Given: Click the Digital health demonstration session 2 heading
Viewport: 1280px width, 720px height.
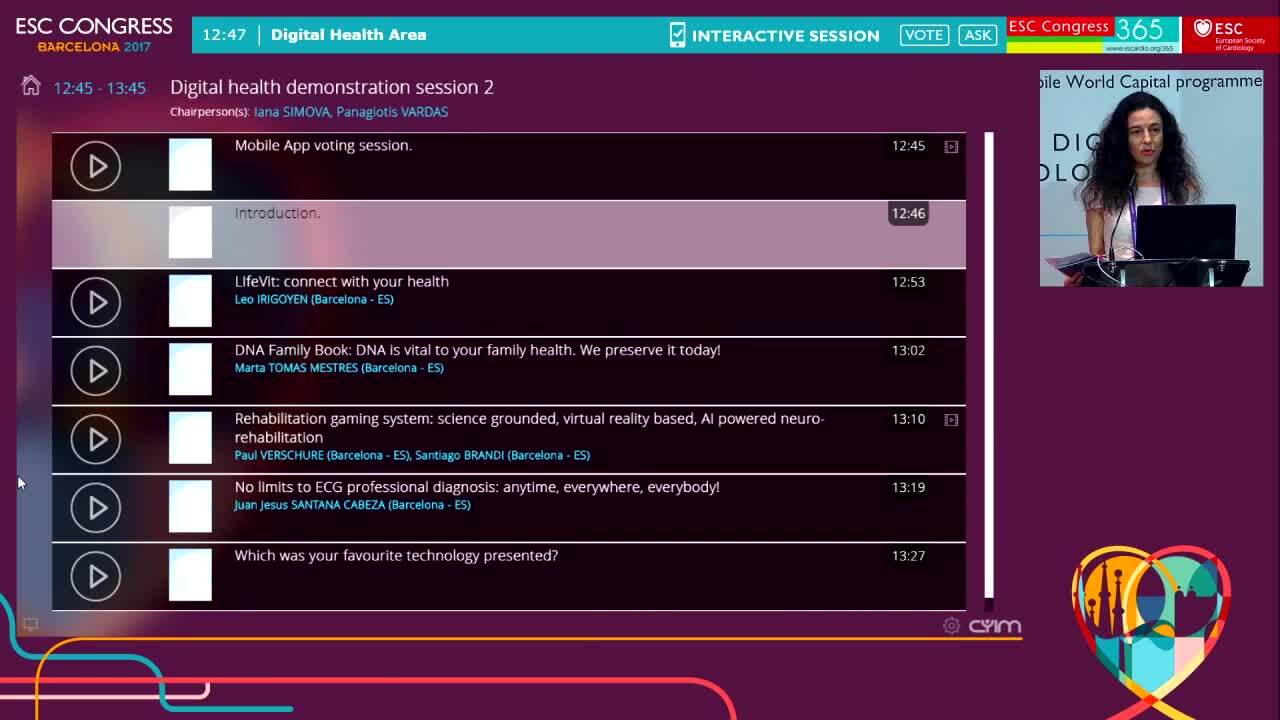Looking at the screenshot, I should pos(332,87).
